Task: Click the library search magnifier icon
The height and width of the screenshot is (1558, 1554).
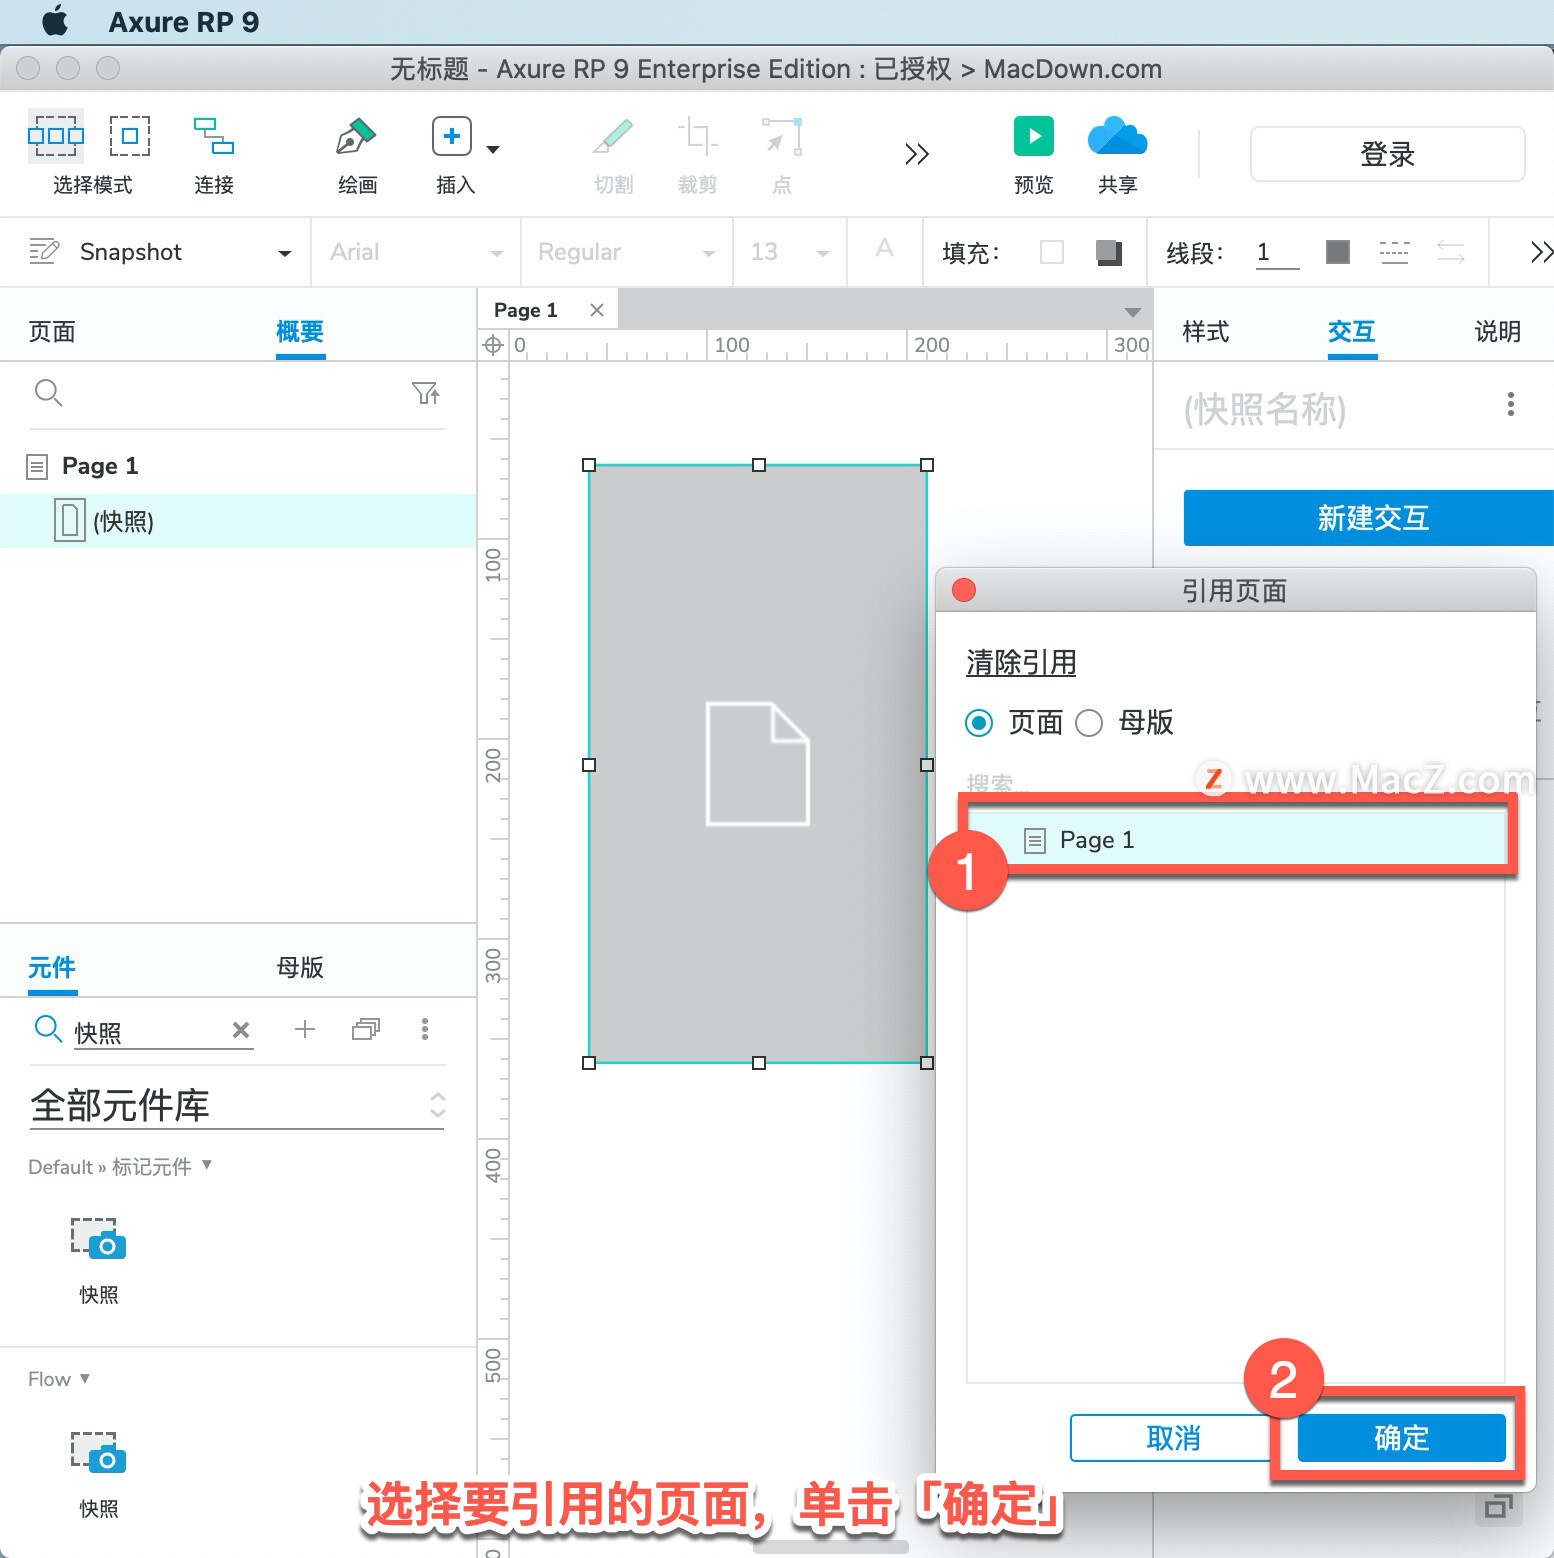Action: click(x=47, y=1028)
